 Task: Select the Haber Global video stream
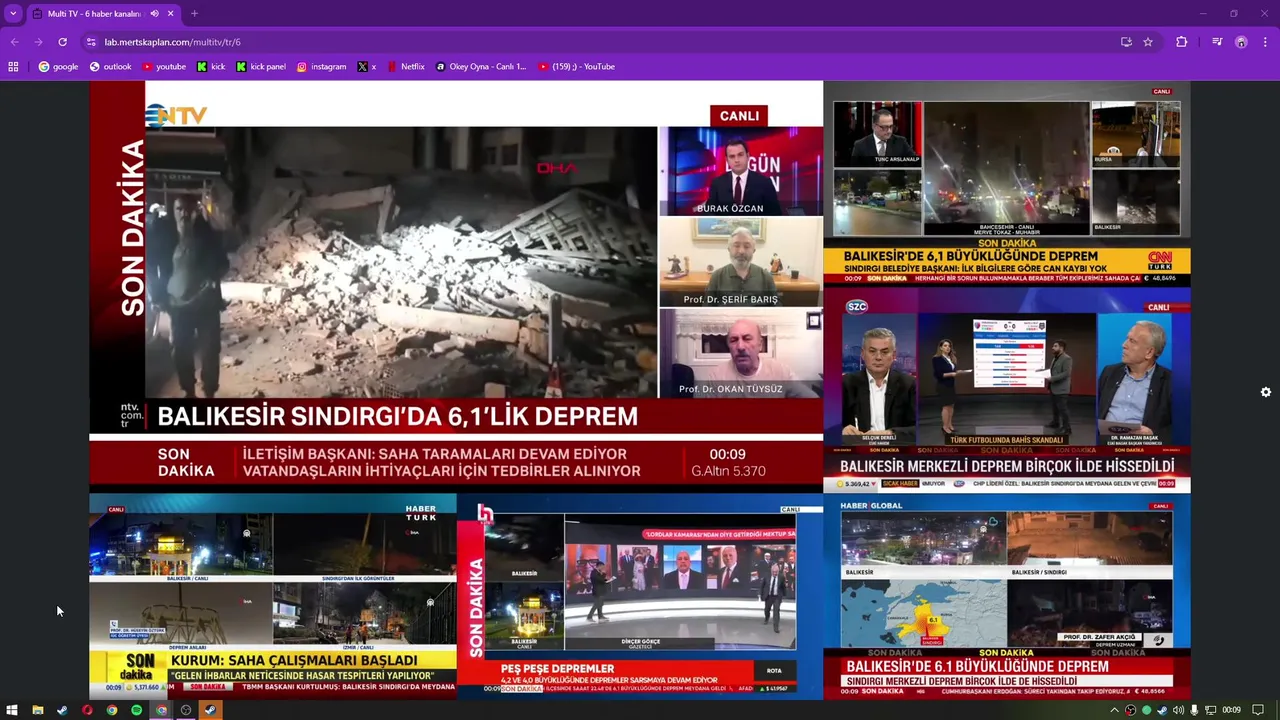coord(1007,596)
